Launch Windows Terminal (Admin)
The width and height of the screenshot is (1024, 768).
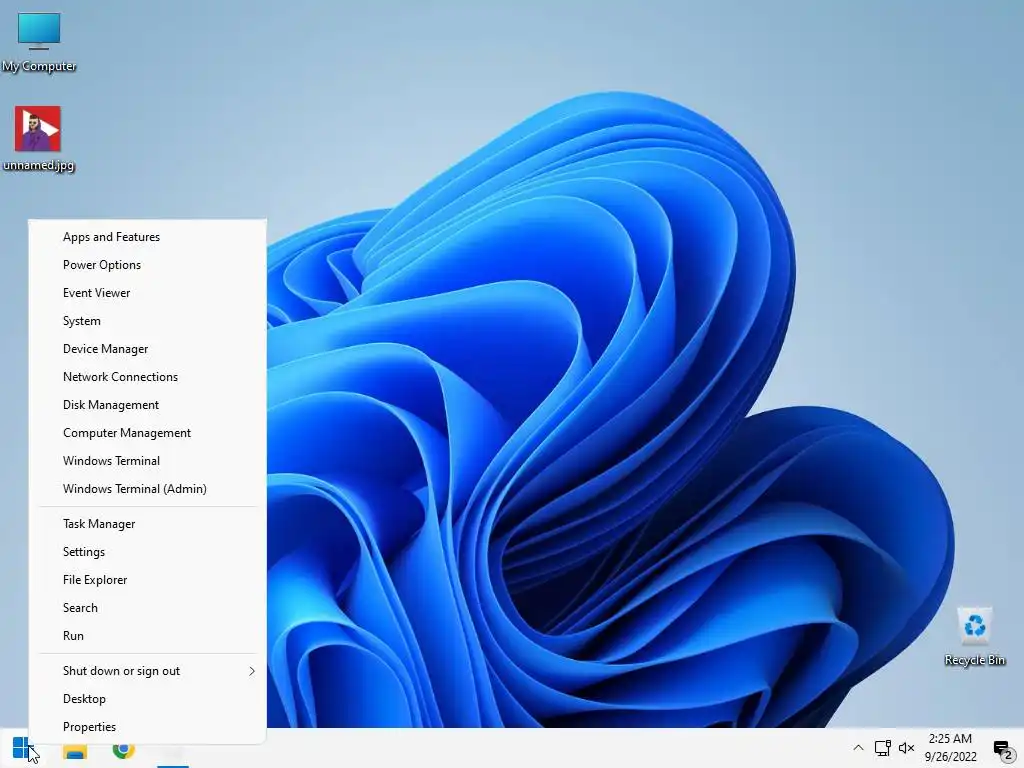click(x=148, y=489)
